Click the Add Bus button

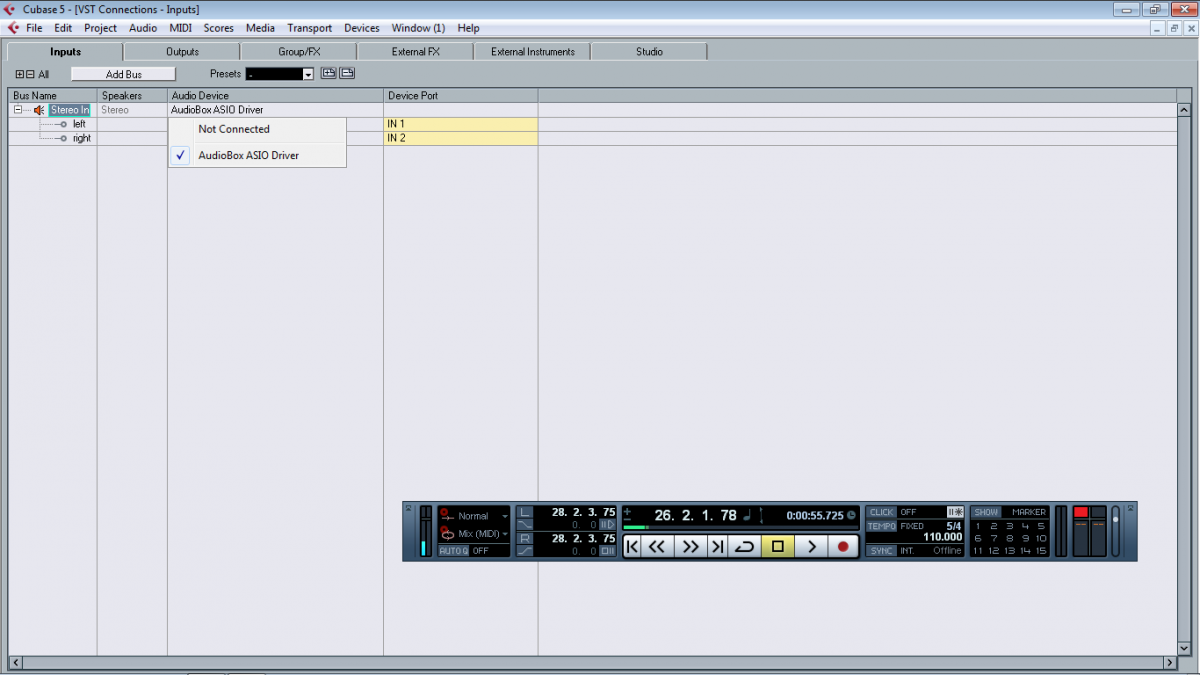[124, 74]
